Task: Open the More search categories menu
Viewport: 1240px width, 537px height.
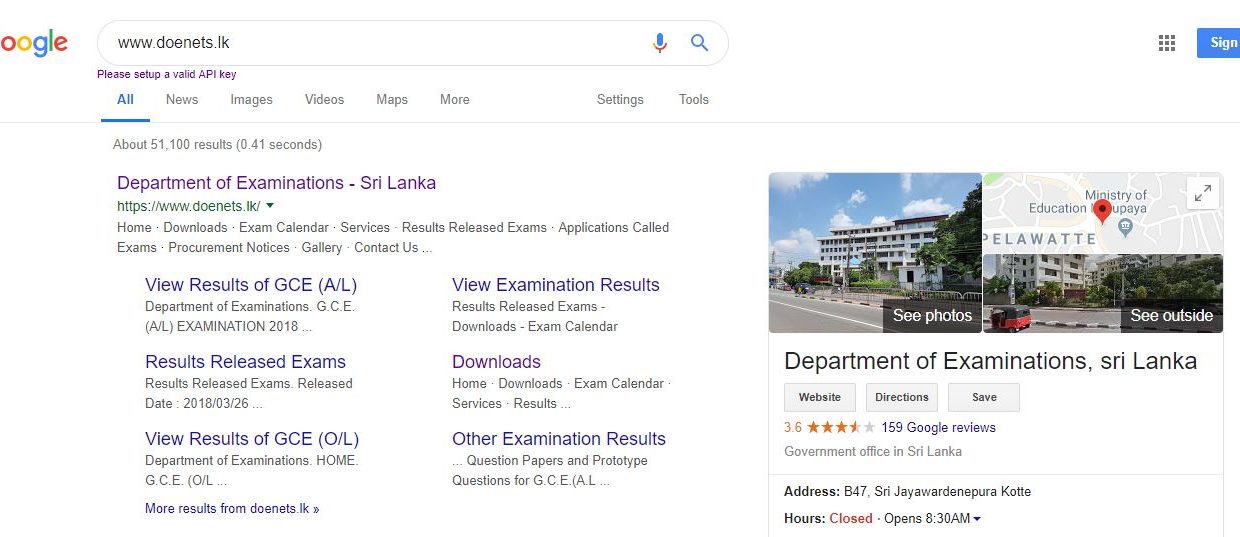Action: click(x=454, y=99)
